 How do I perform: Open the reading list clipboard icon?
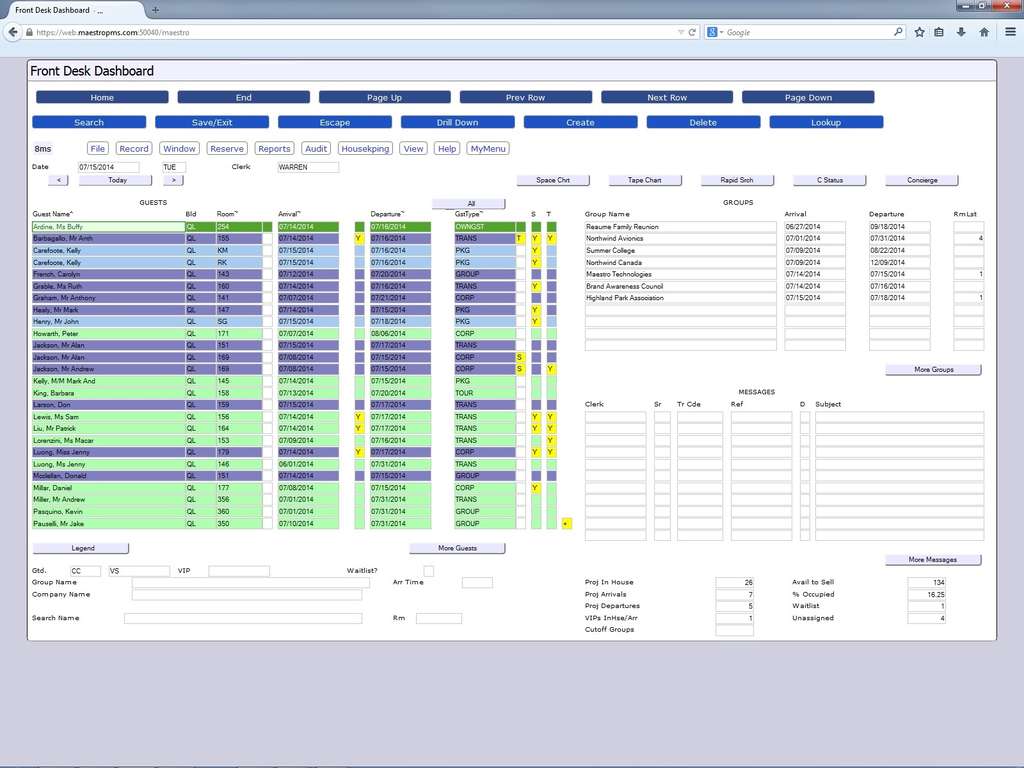[939, 32]
